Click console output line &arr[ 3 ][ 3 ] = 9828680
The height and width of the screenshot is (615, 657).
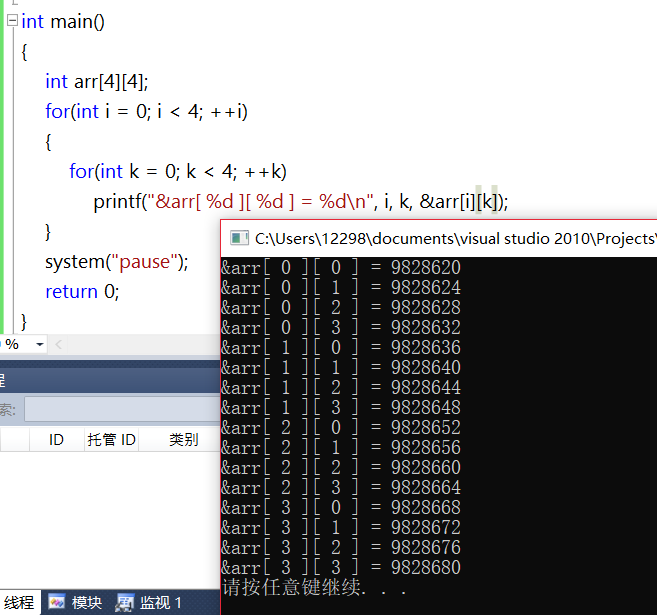341,568
